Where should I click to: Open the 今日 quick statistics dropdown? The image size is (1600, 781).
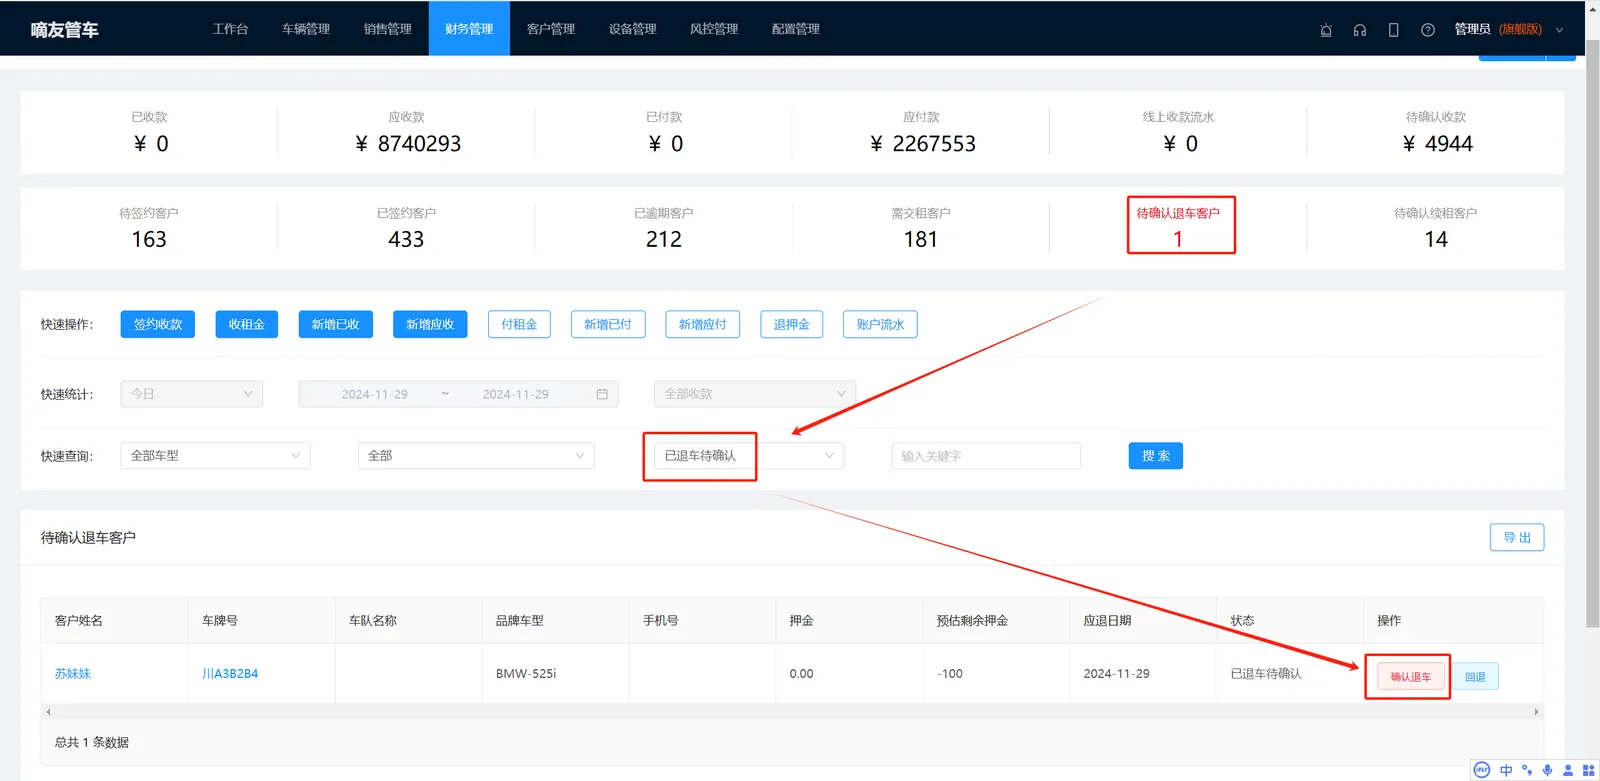[192, 394]
